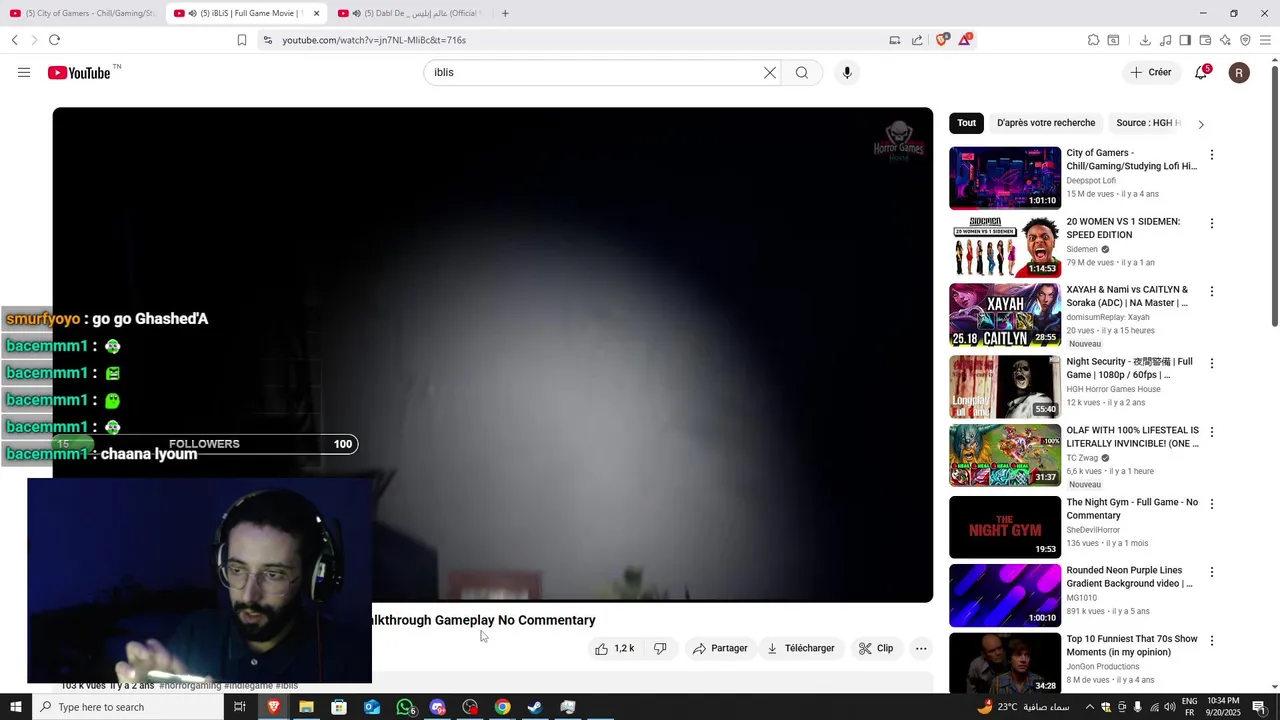Open Brave Shields lion icon
Viewport: 1280px width, 720px height.
pos(942,40)
